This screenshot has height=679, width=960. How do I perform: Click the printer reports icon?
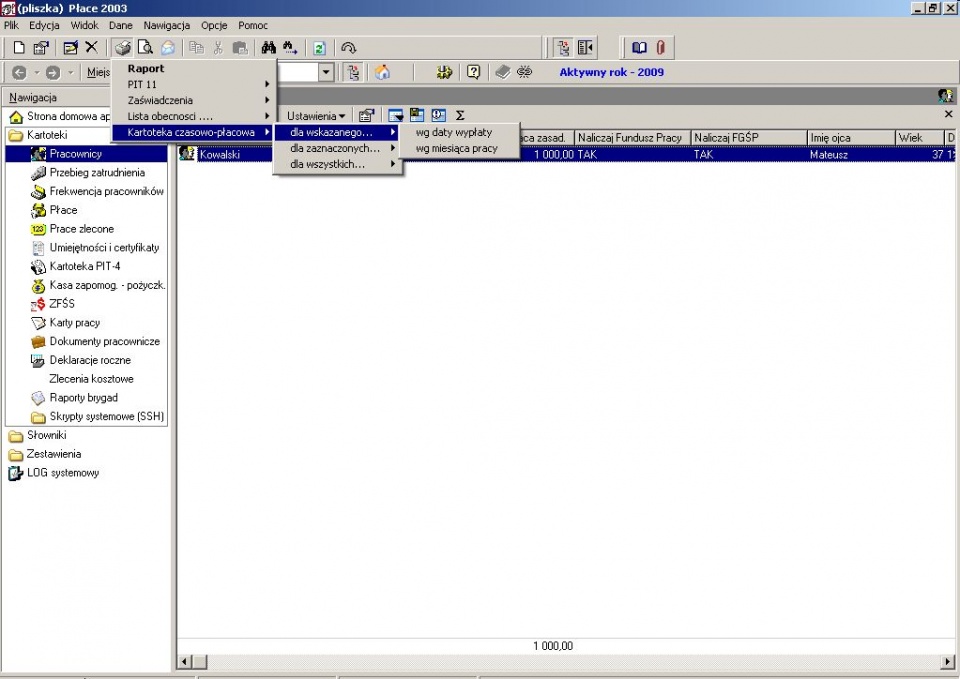click(x=122, y=48)
